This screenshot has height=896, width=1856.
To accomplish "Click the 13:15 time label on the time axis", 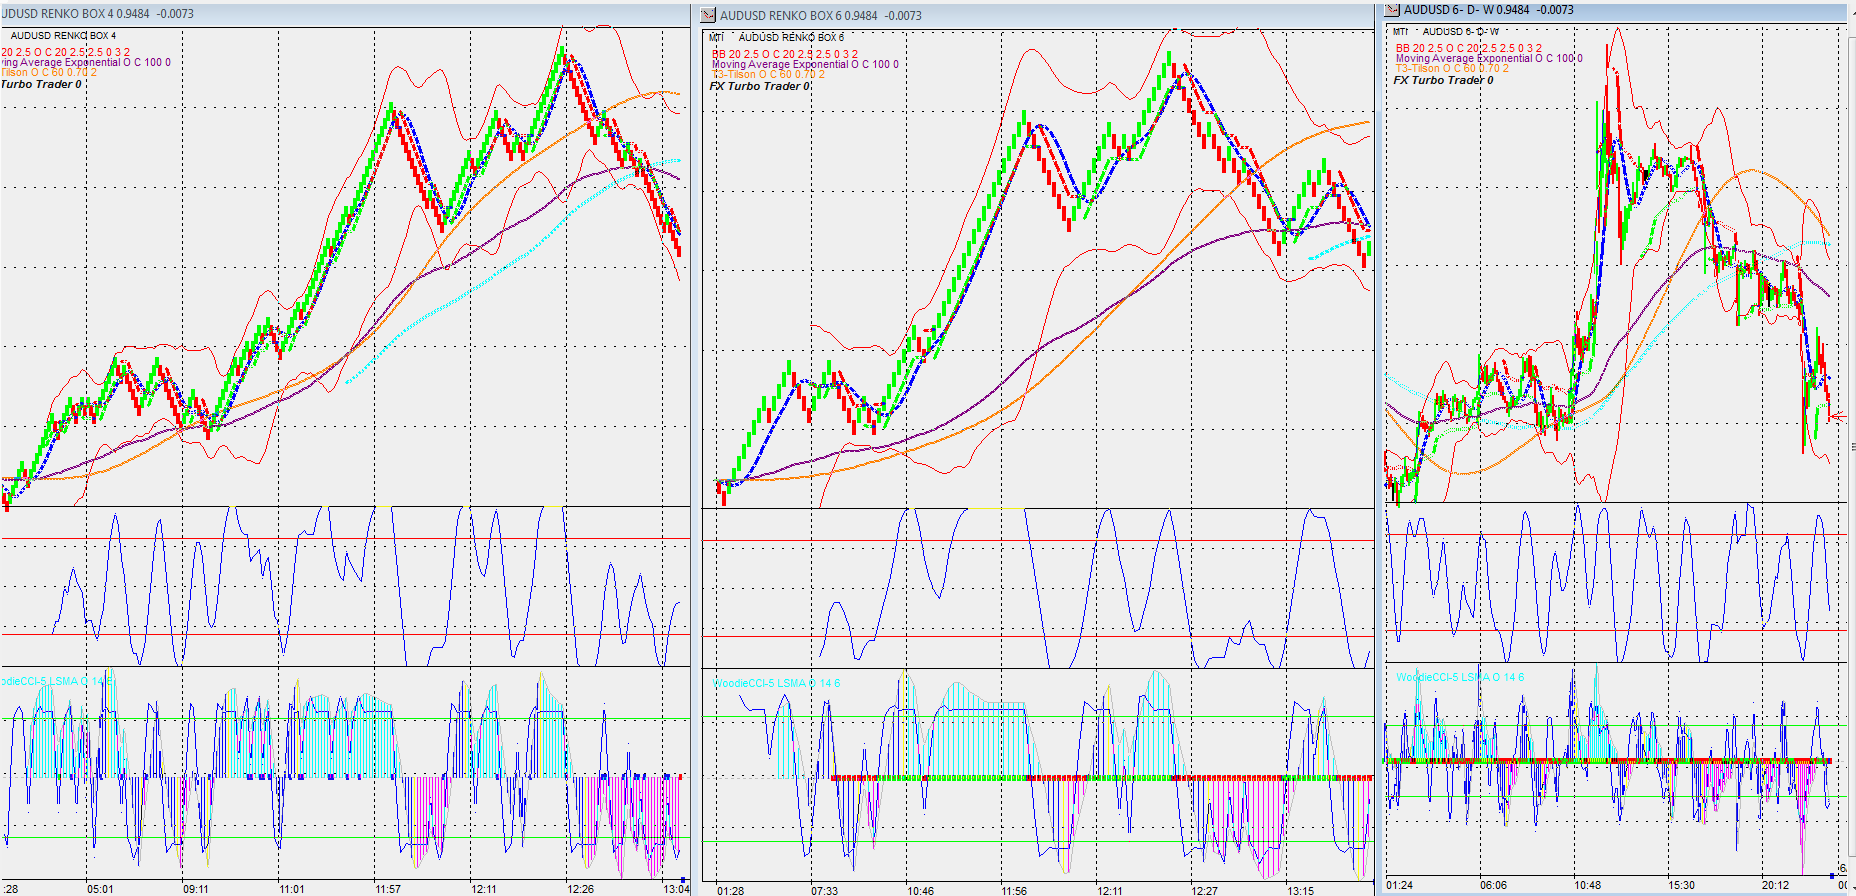I will (1300, 890).
